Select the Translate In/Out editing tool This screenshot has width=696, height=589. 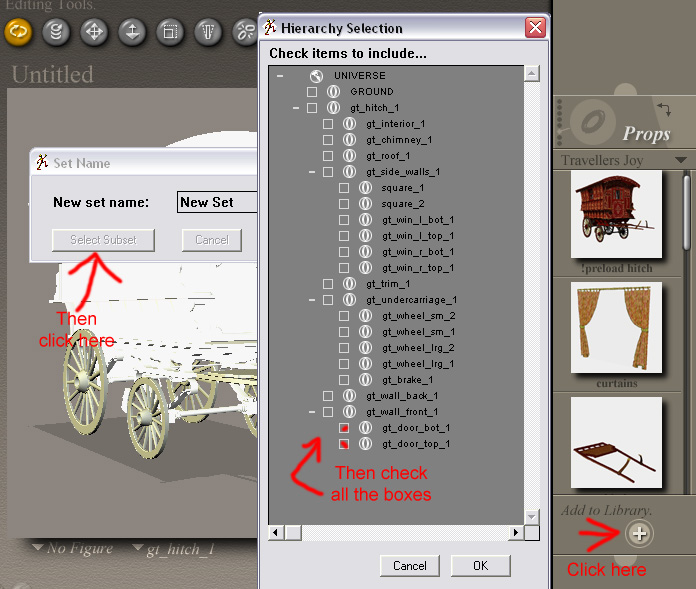132,32
